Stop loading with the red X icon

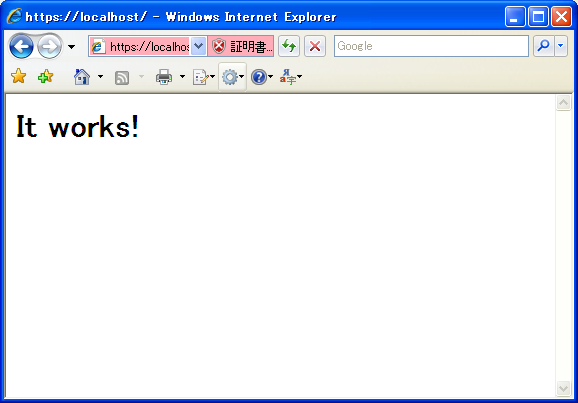315,46
